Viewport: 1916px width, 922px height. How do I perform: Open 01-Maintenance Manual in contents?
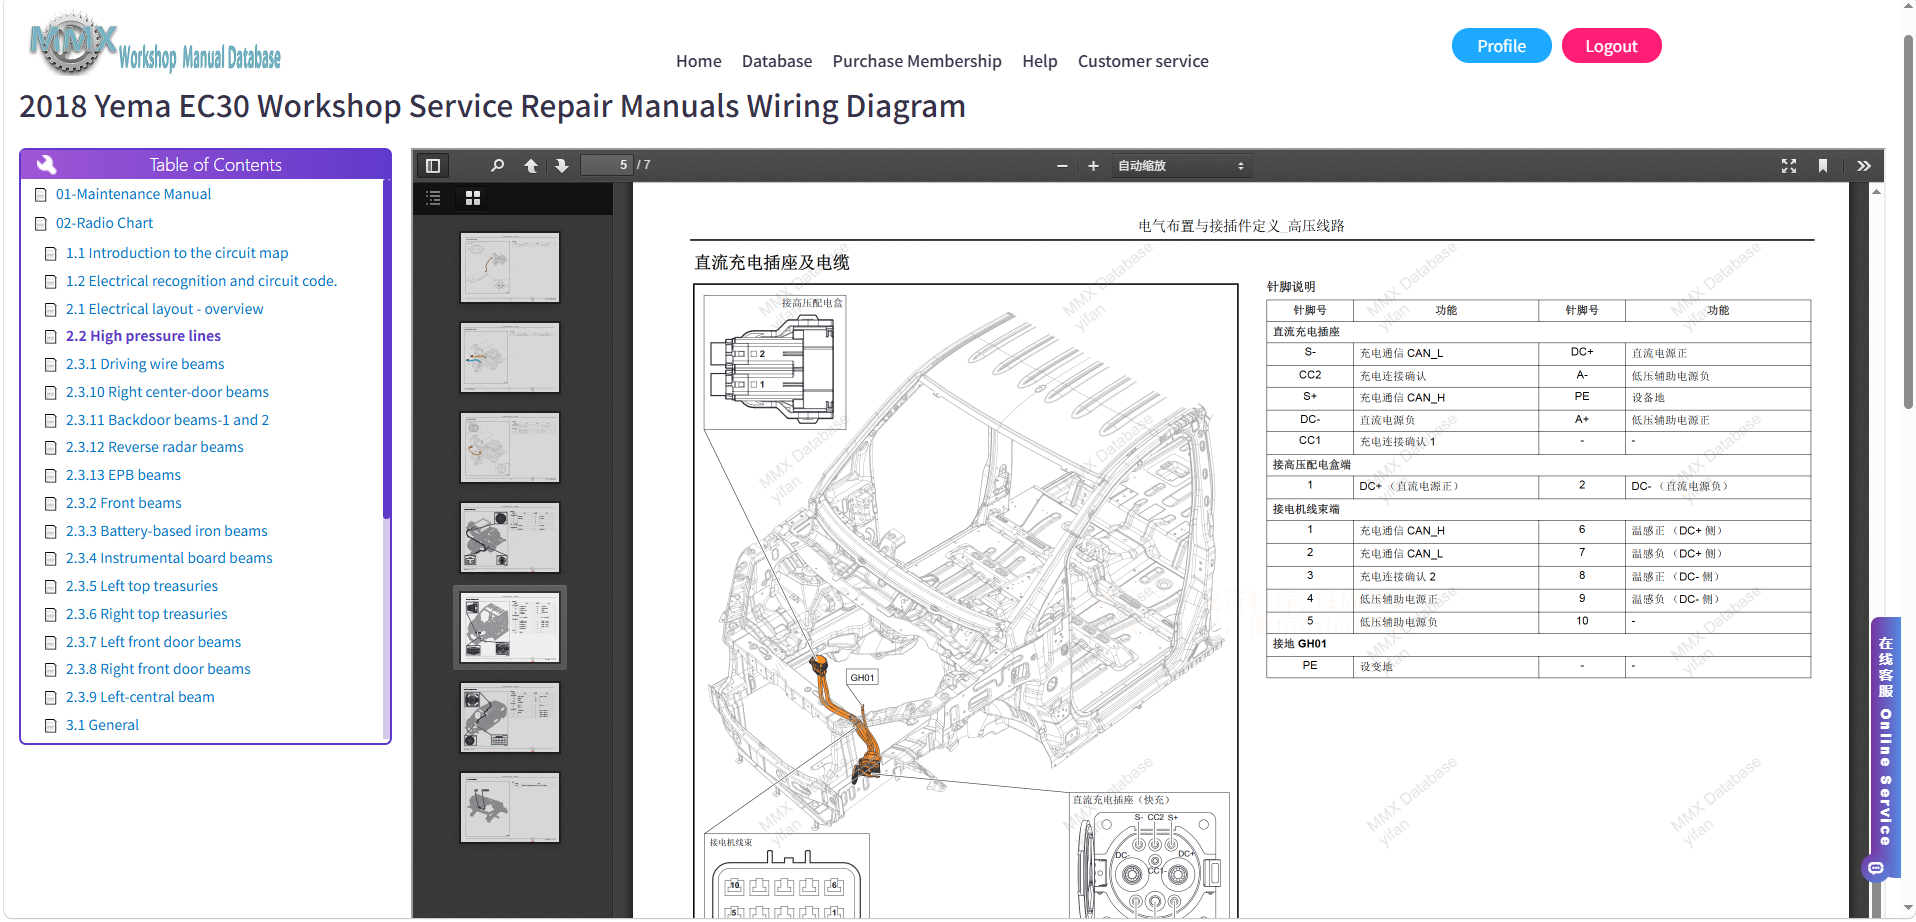(x=133, y=194)
